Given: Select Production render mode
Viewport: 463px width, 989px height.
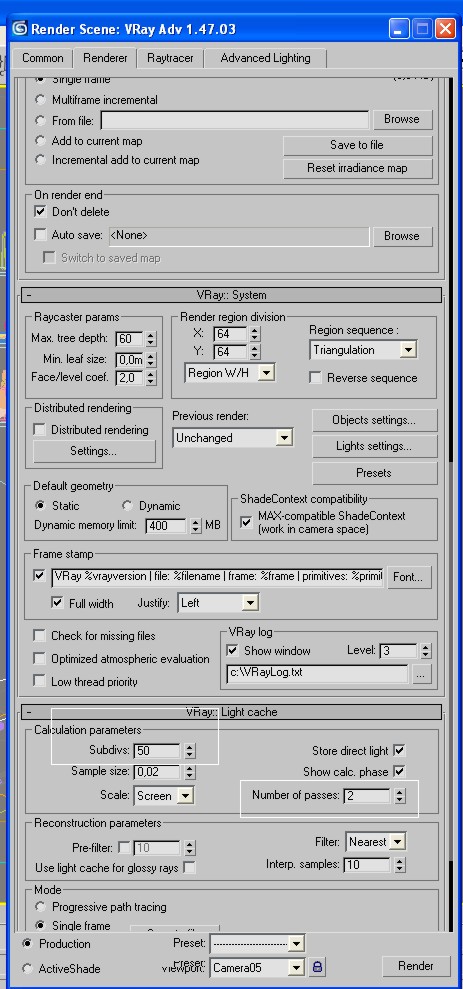Looking at the screenshot, I should tap(27, 944).
